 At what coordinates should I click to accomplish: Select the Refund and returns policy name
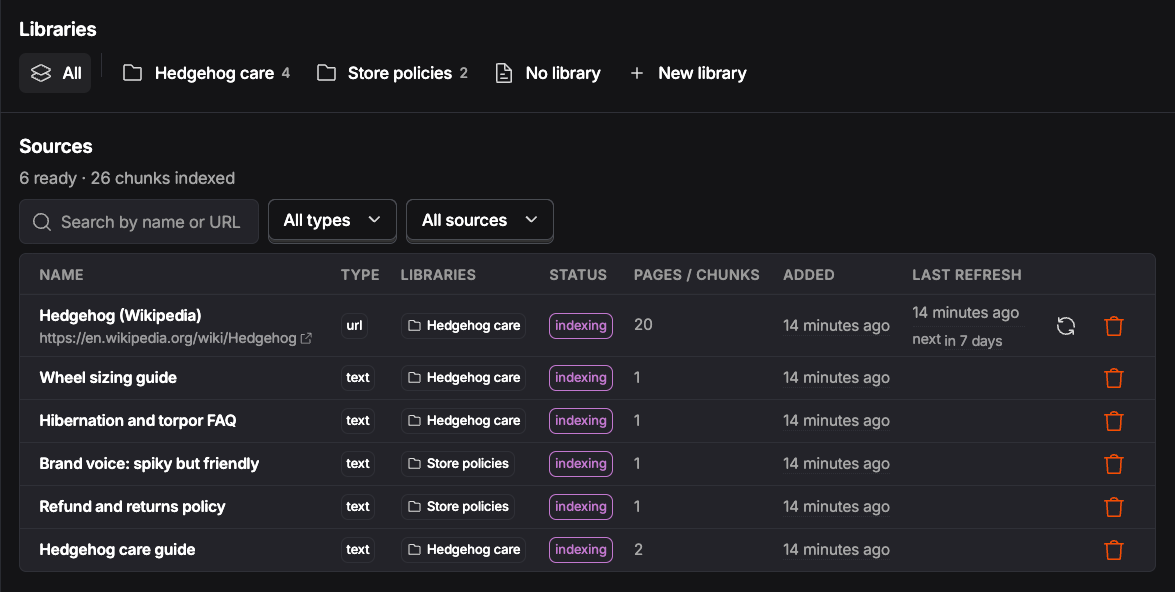(132, 507)
